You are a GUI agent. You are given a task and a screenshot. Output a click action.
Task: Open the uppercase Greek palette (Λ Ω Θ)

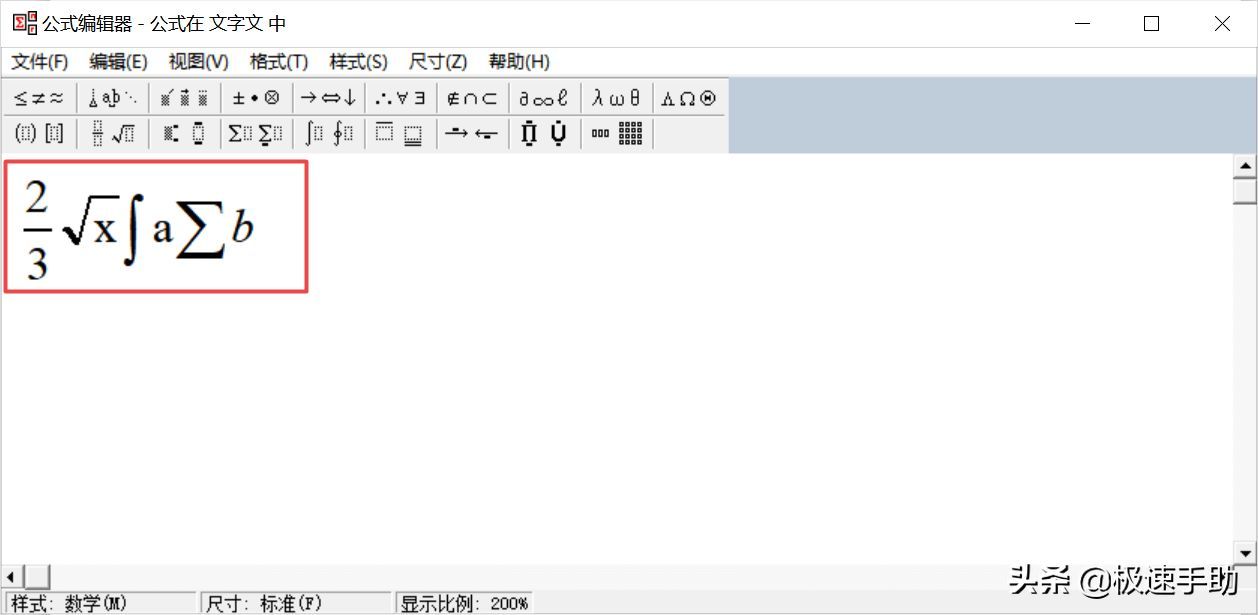tap(688, 98)
